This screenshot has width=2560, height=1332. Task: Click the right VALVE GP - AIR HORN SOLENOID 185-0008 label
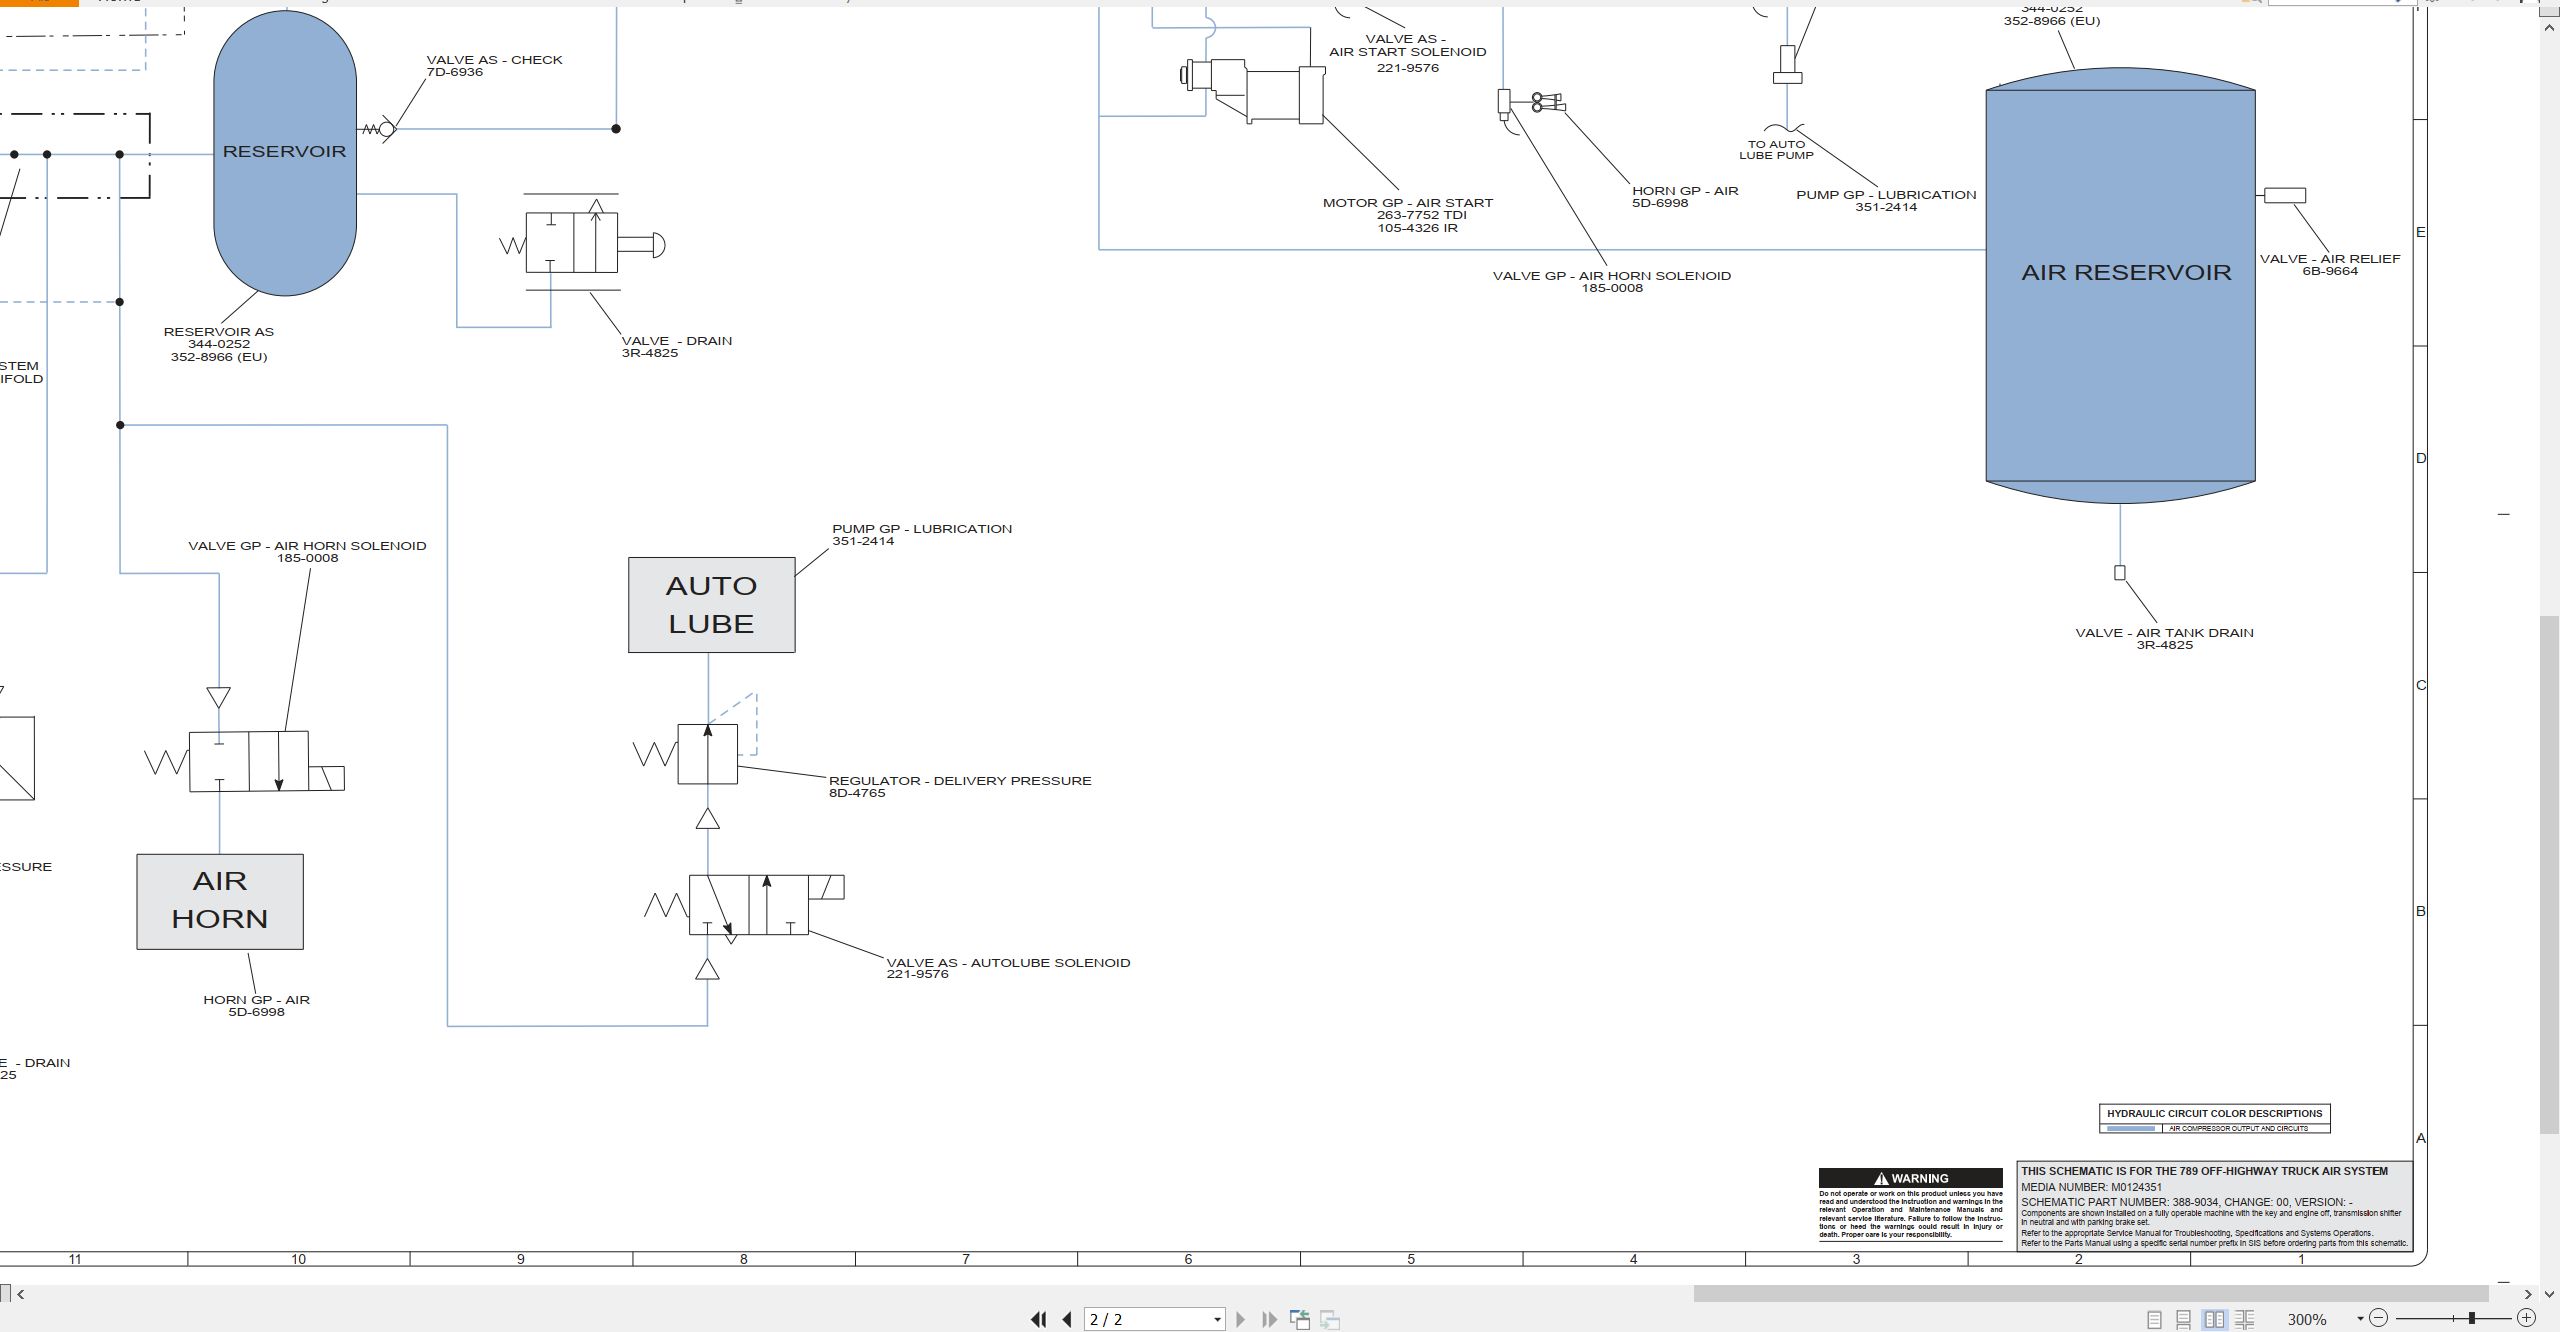1612,281
